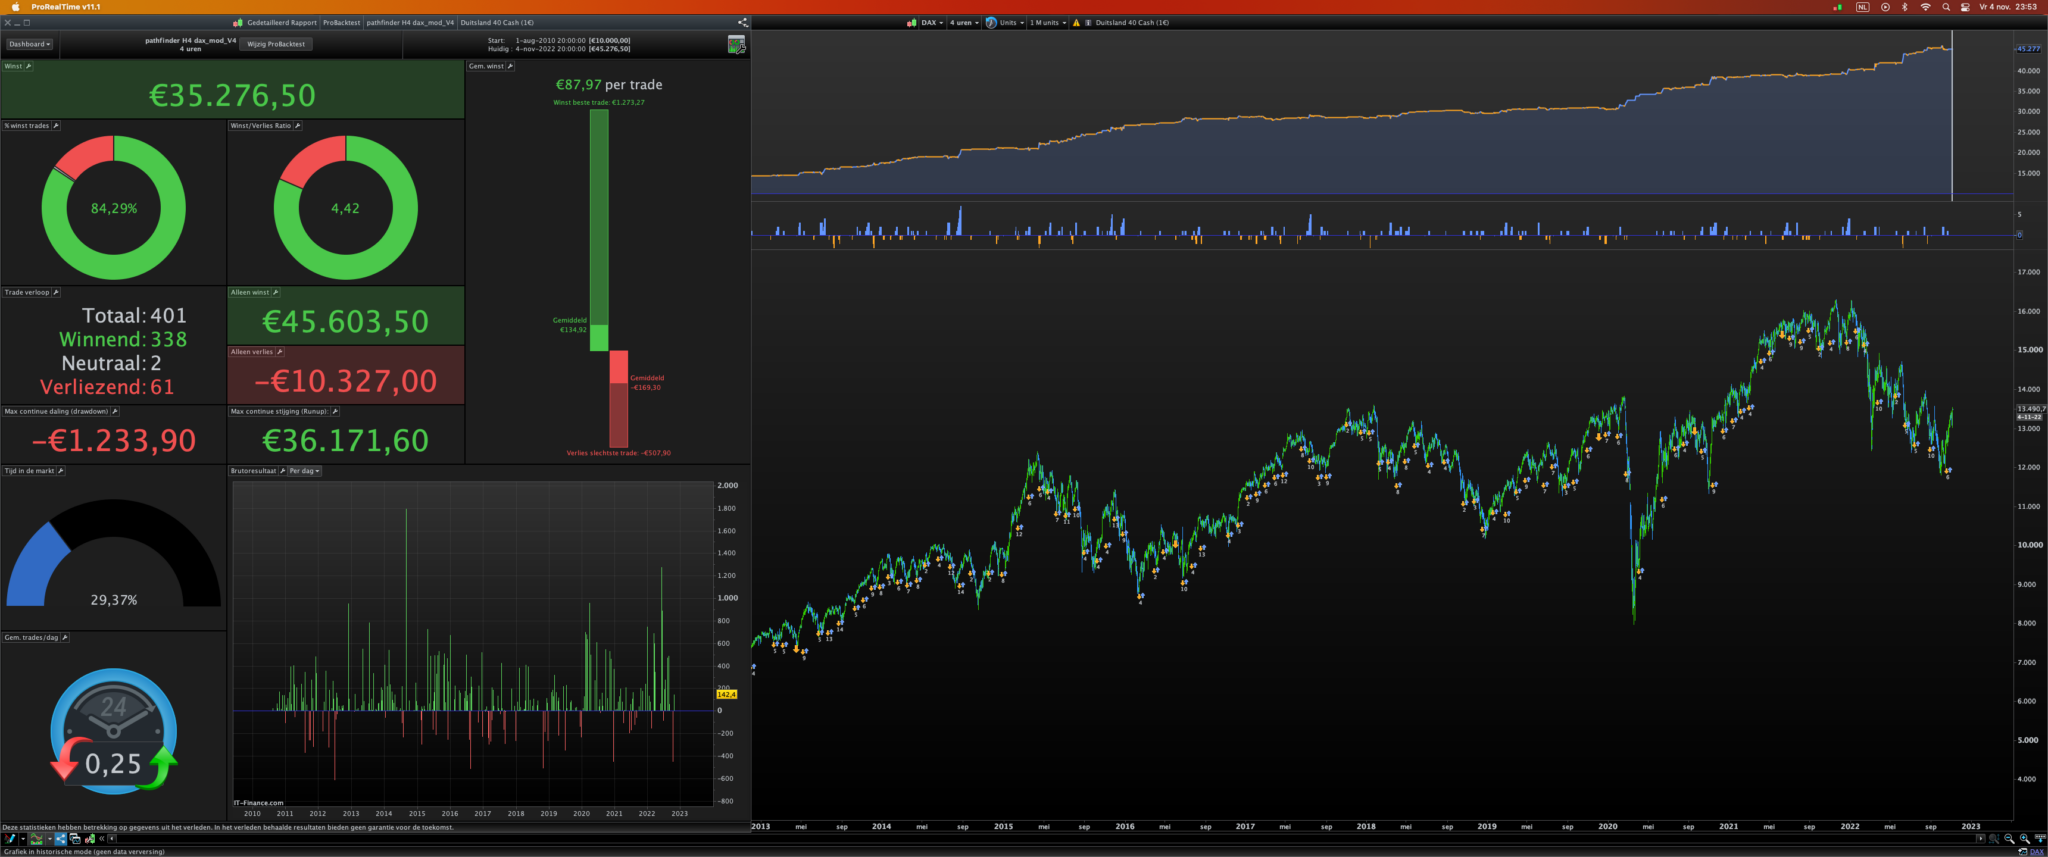
Task: Open the Apple menu
Action: 15,7
